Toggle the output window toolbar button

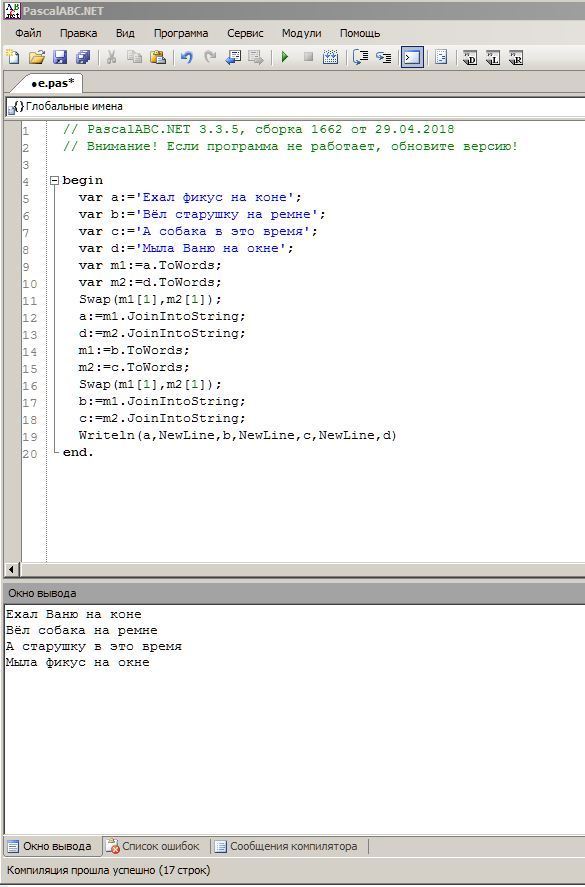click(412, 57)
